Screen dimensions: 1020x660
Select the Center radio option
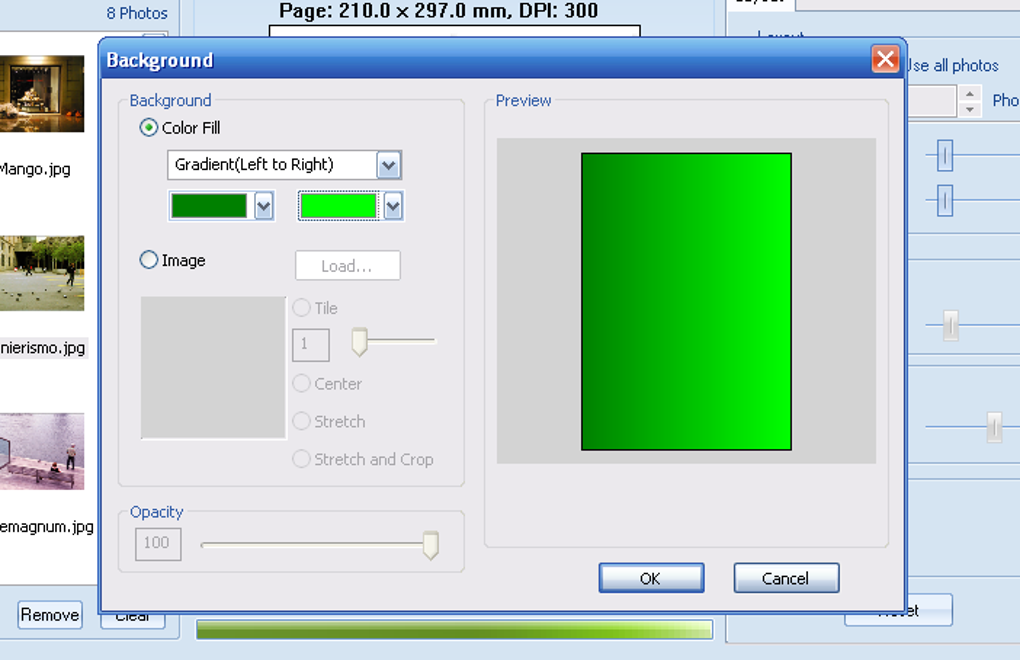(301, 383)
